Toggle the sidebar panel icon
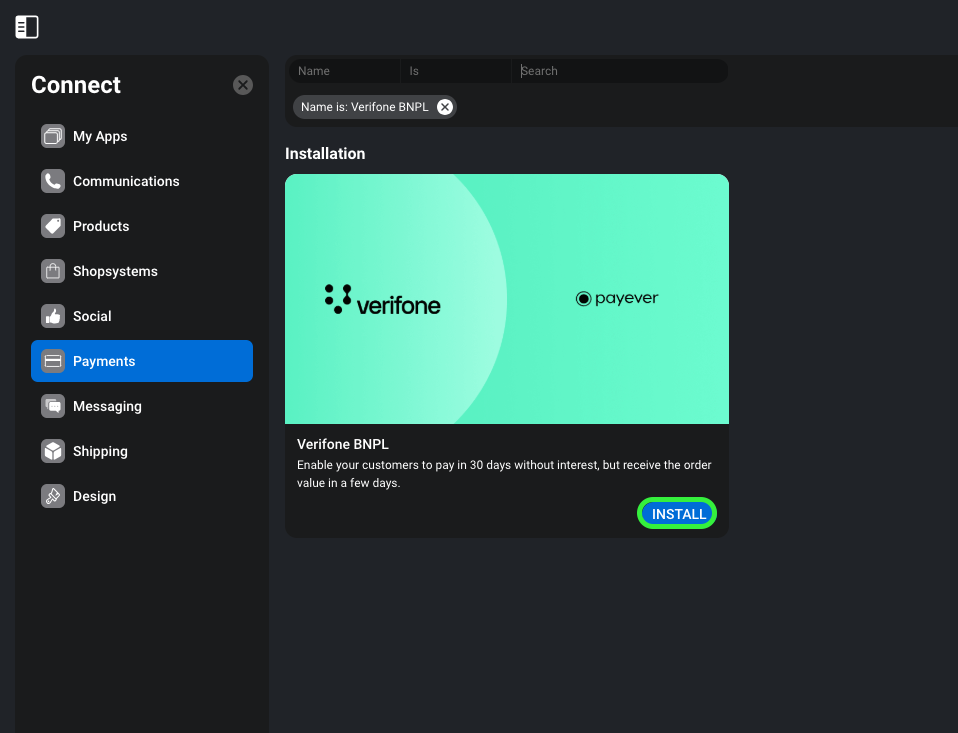The height and width of the screenshot is (733, 958). point(27,27)
